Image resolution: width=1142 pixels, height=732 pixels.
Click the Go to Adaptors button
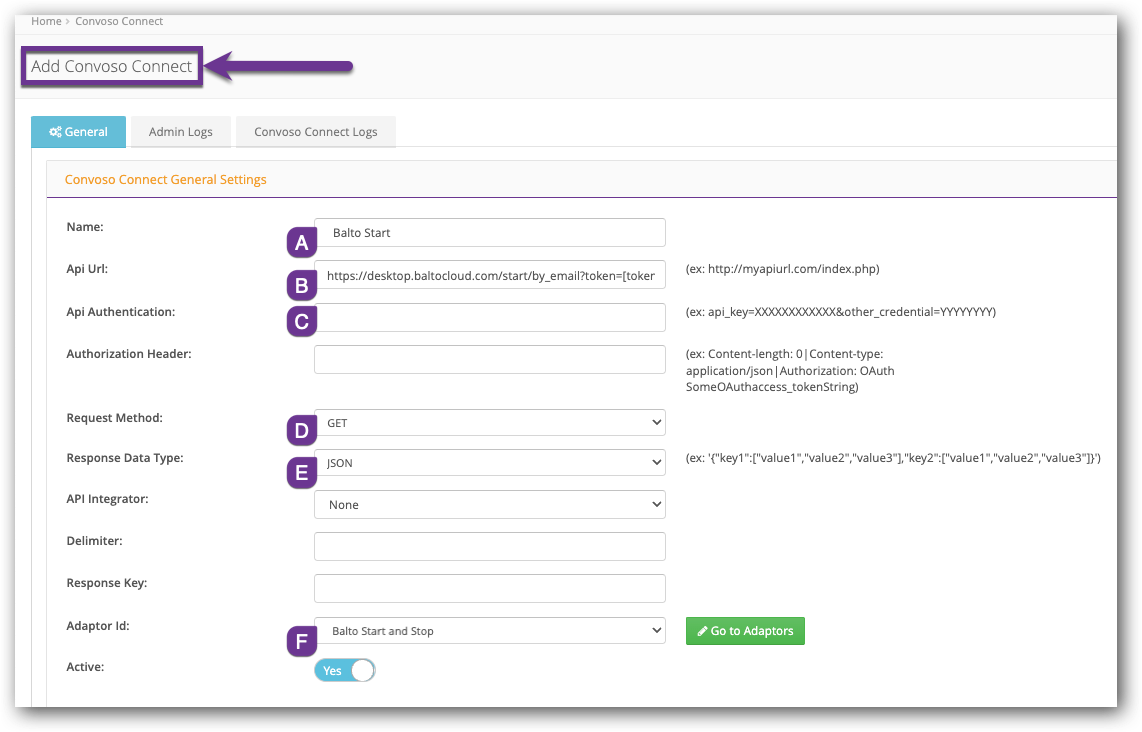745,631
